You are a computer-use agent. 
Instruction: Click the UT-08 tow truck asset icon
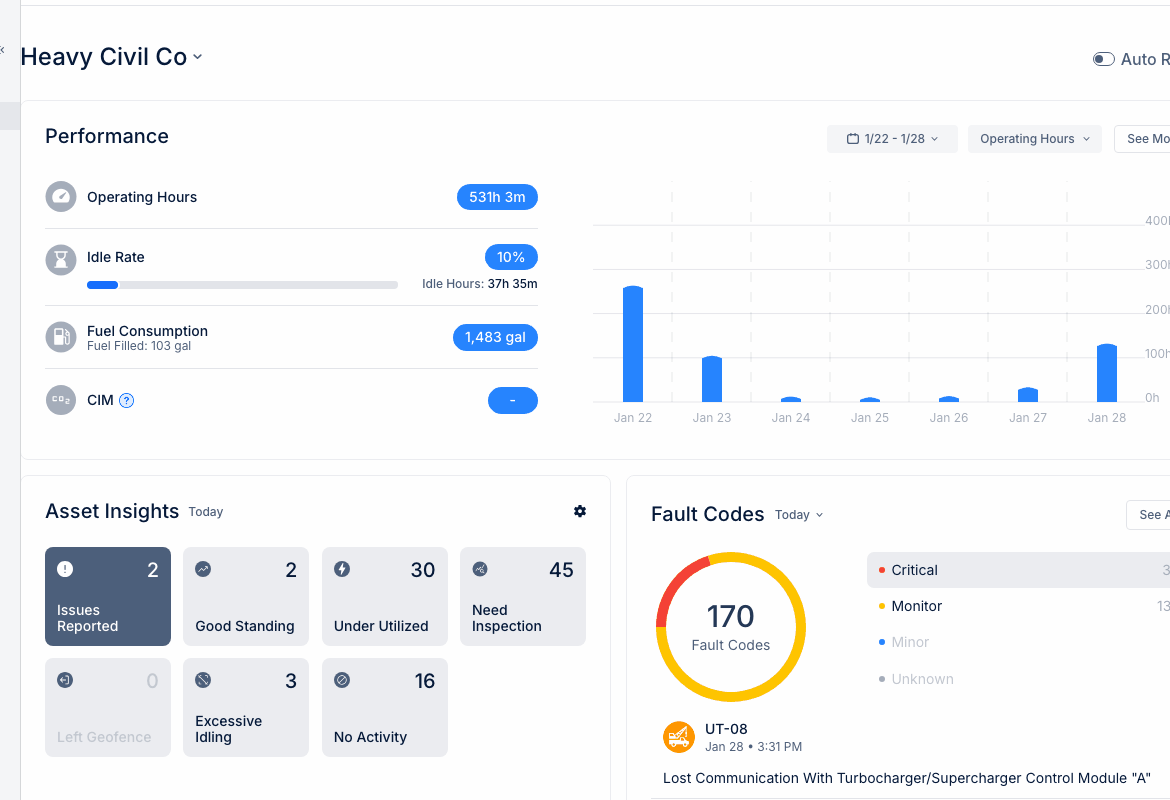(x=679, y=737)
